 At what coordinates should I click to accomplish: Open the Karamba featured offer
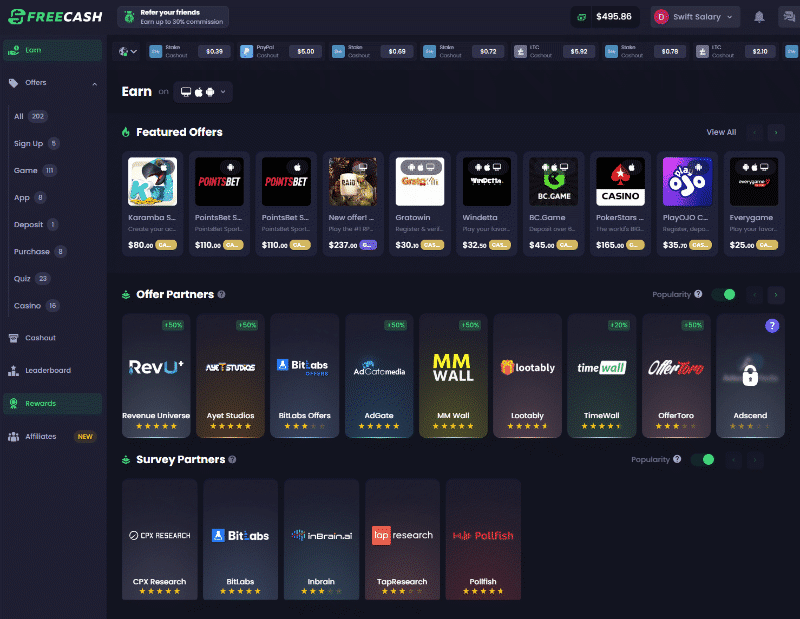pyautogui.click(x=153, y=204)
